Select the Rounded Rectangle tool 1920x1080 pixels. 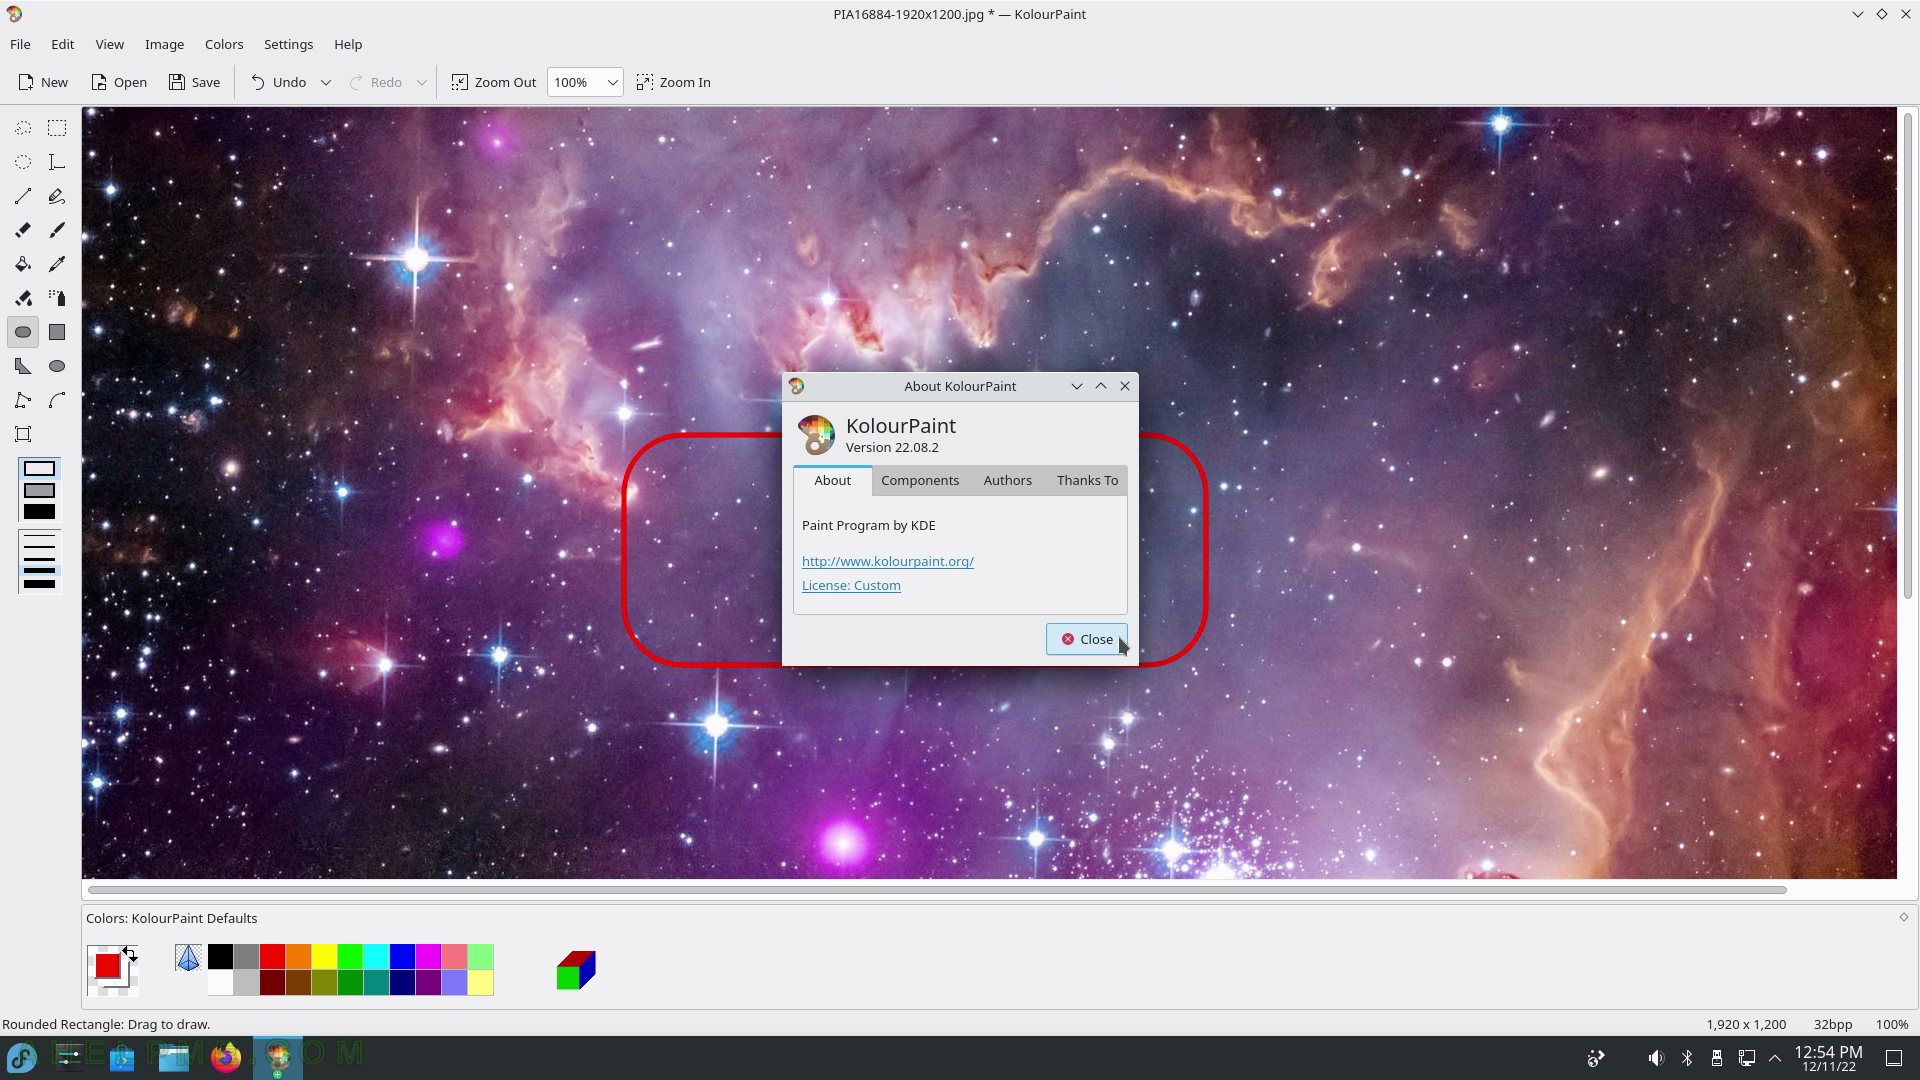point(23,332)
